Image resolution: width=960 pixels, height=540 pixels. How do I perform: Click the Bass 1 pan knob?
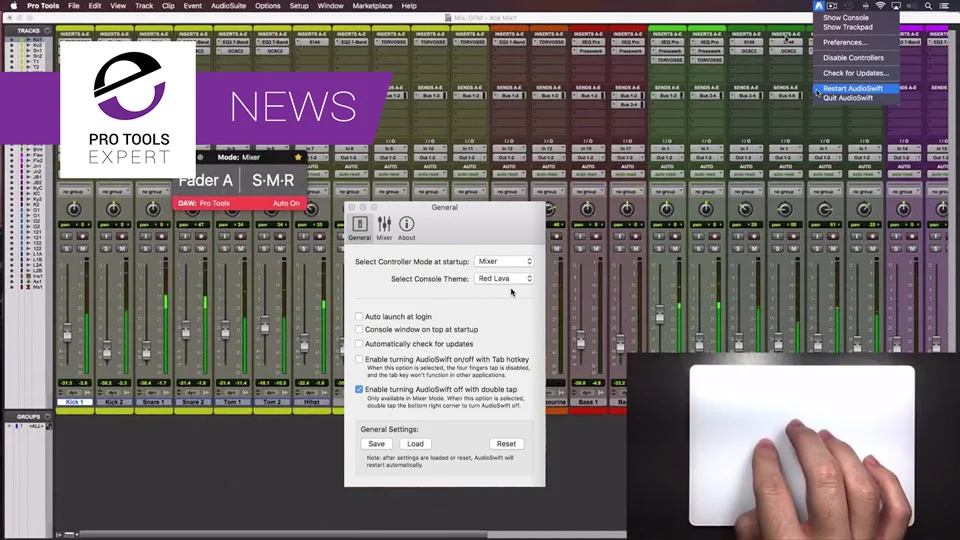point(587,209)
